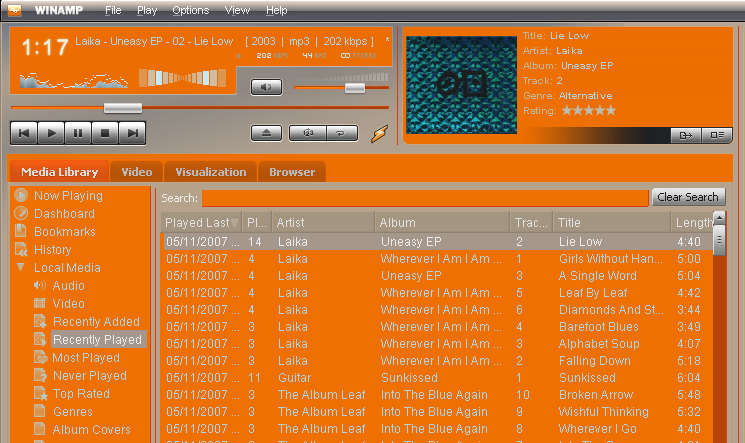Click the volume slider handle
Viewport: 745px width, 443px height.
[x=354, y=88]
